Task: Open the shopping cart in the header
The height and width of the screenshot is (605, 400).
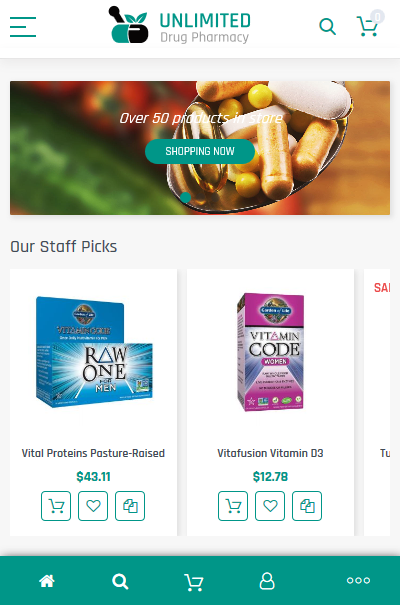Action: pyautogui.click(x=367, y=26)
